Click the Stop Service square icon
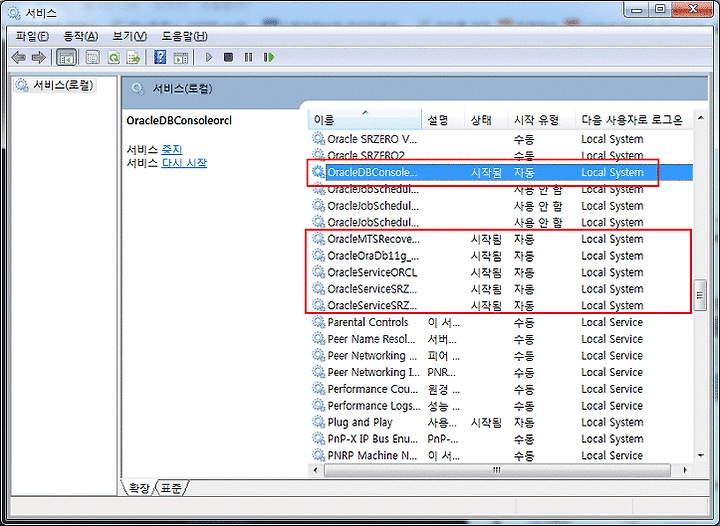The width and height of the screenshot is (720, 526). pyautogui.click(x=228, y=57)
